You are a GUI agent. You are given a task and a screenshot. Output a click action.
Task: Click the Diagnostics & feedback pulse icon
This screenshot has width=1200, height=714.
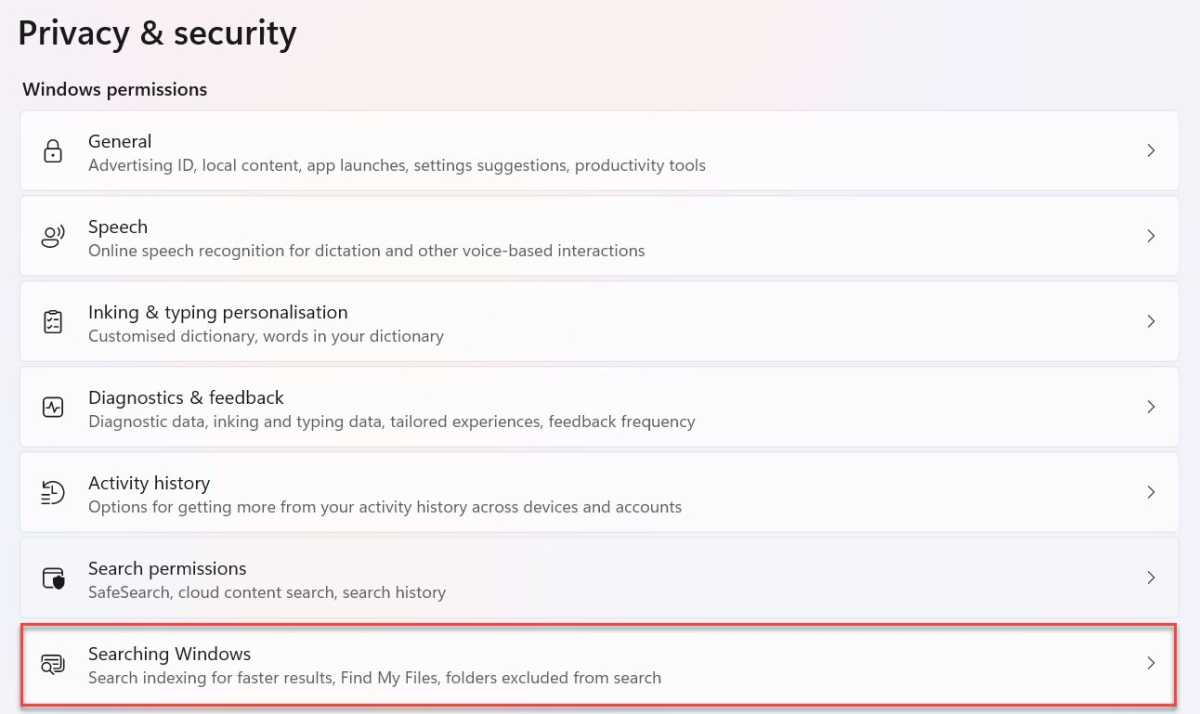pyautogui.click(x=52, y=407)
